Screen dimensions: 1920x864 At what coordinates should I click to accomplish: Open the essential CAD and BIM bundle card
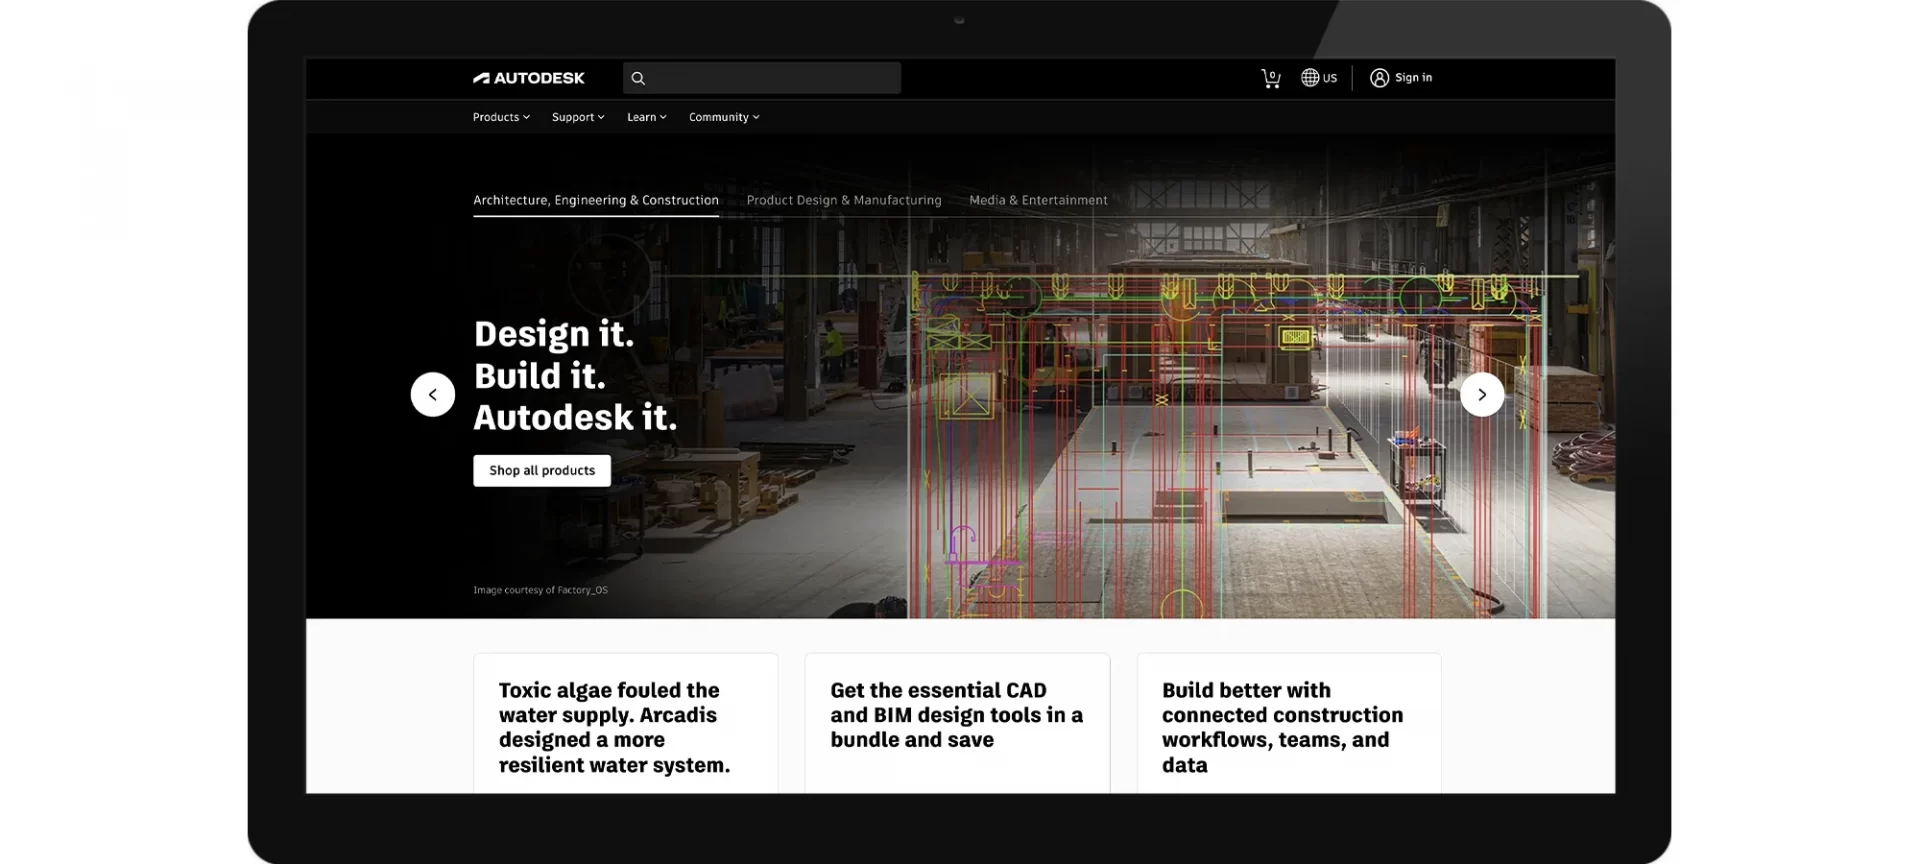click(x=957, y=723)
